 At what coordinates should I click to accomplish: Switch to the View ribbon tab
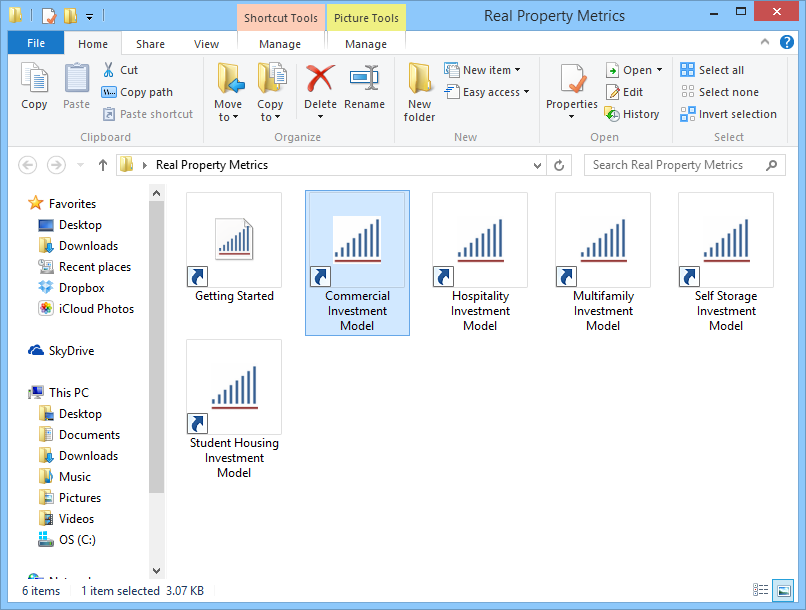[207, 44]
